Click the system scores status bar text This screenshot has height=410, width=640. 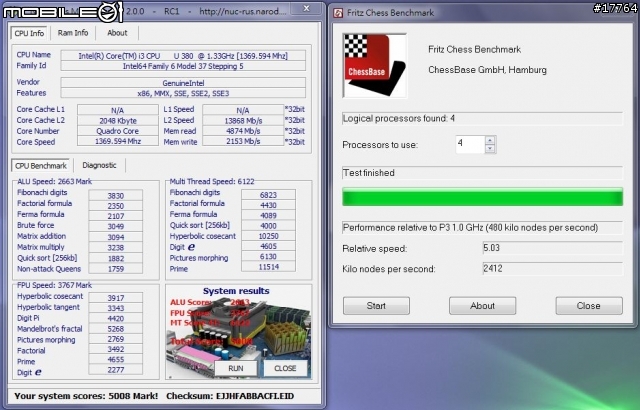(86, 396)
